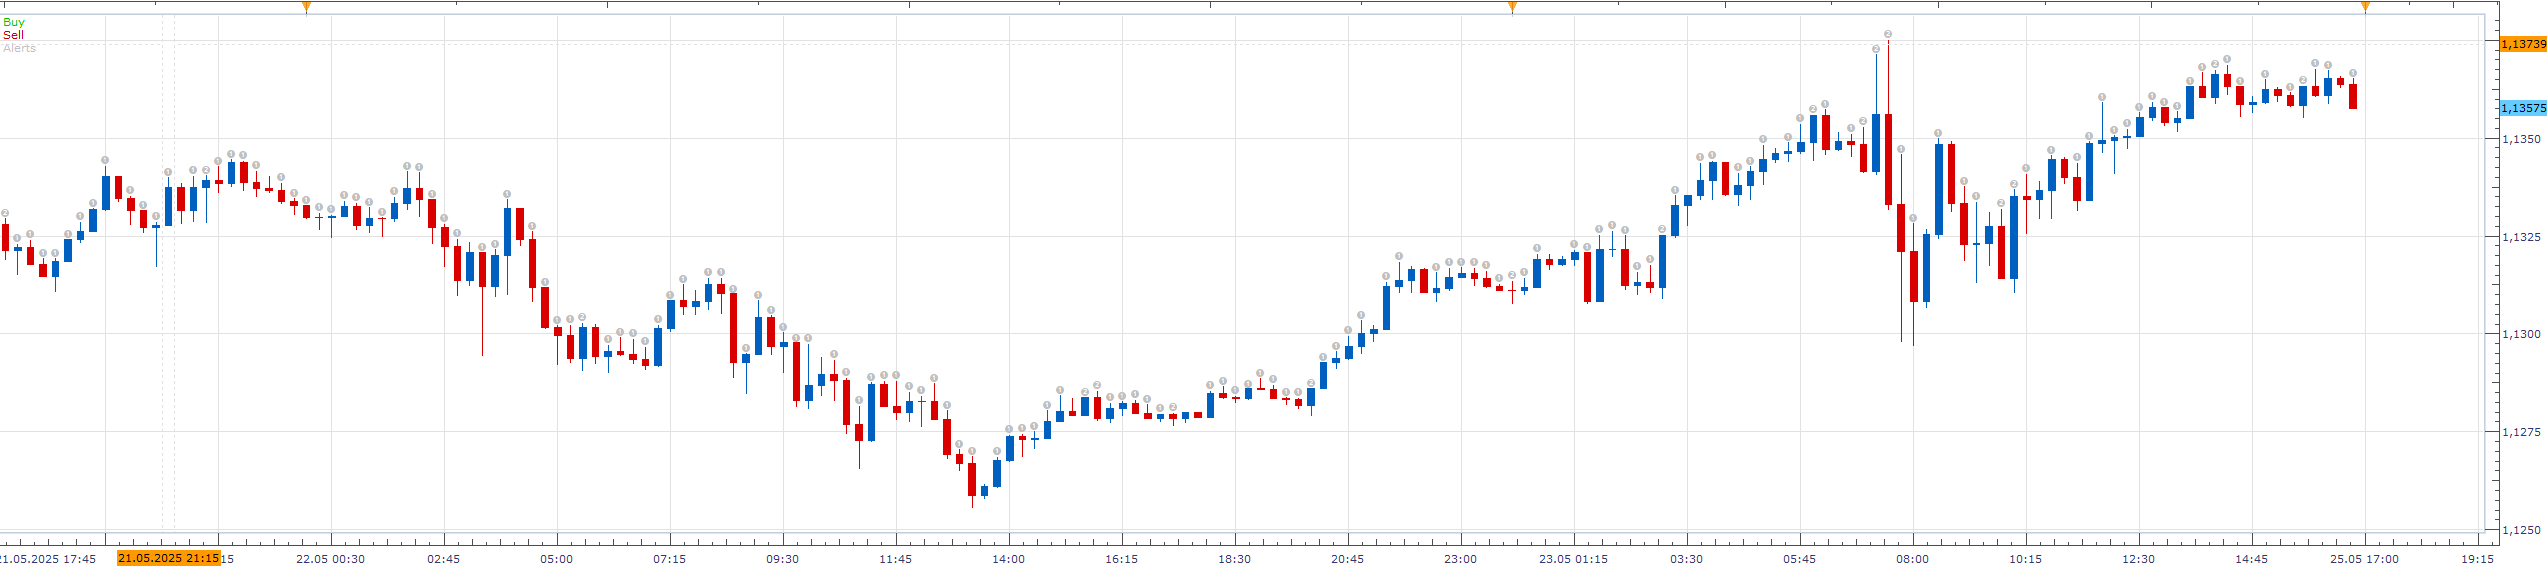Click the 1,1275 price axis label

click(x=2521, y=432)
